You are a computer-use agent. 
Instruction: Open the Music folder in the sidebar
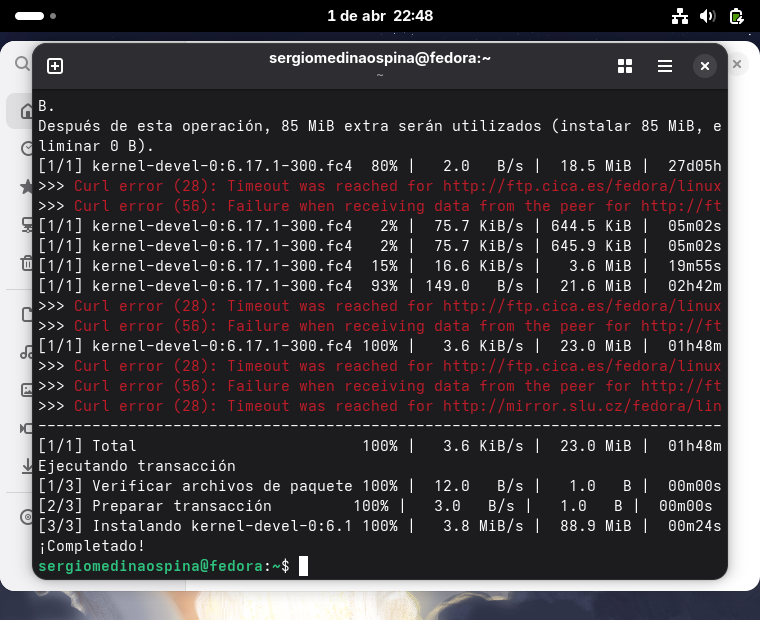pos(25,352)
